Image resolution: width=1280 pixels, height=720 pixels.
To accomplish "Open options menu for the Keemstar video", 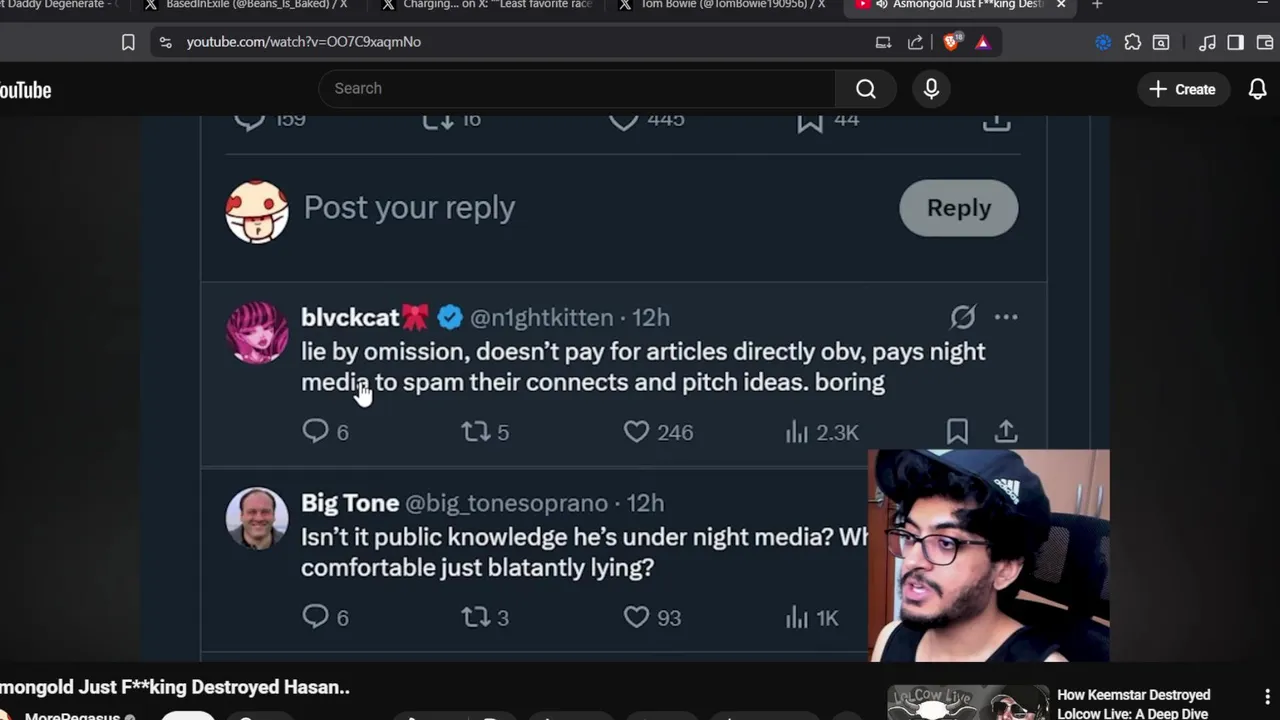I will [1267, 696].
